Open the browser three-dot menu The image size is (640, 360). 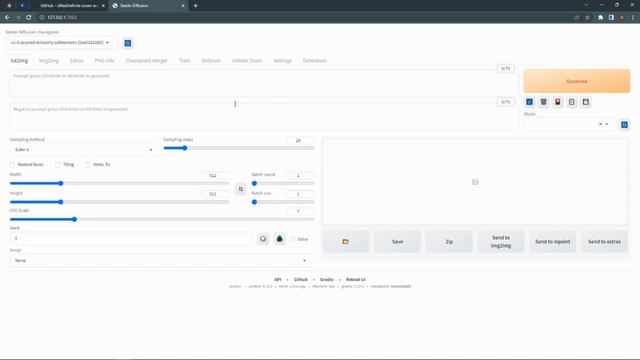[633, 18]
